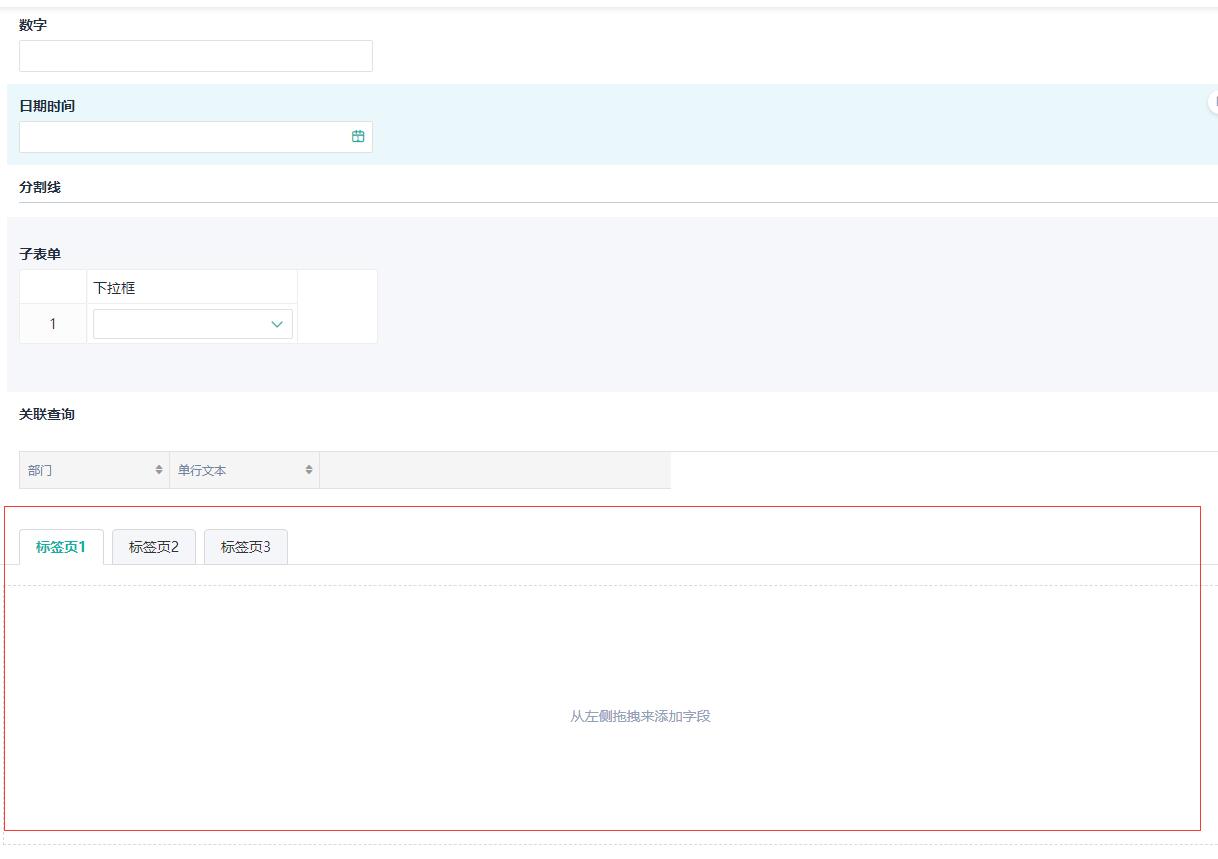Sort the 单行文本 column with its arrows
The image size is (1218, 859).
309,470
